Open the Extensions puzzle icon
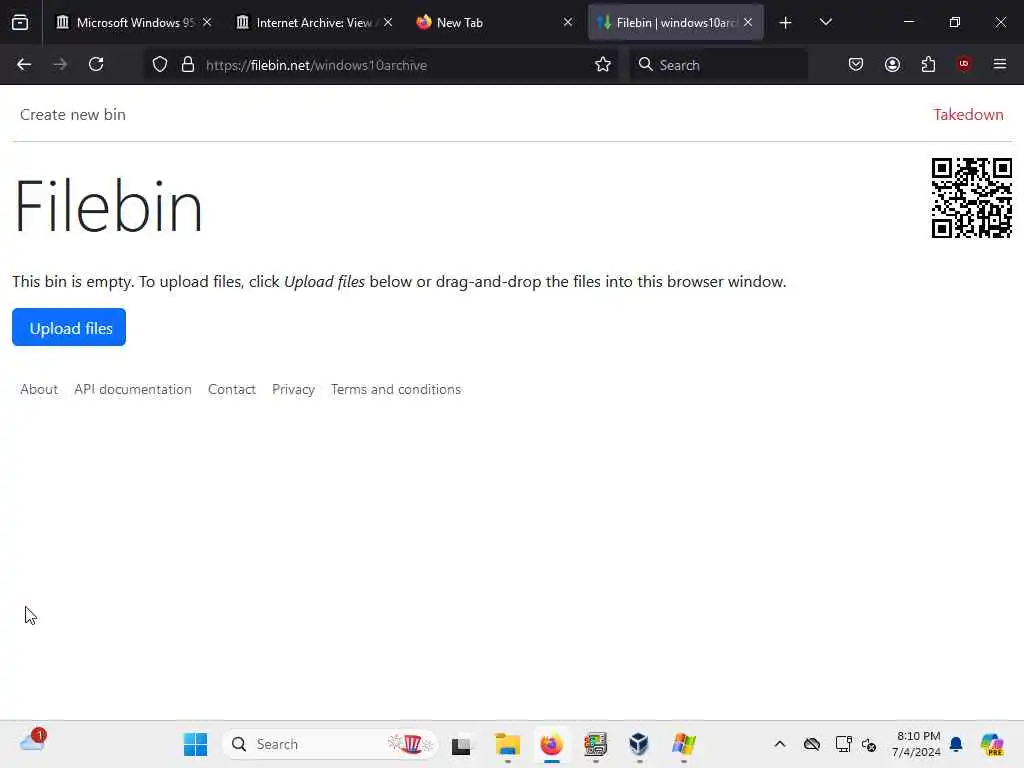1024x768 pixels. pyautogui.click(x=928, y=65)
